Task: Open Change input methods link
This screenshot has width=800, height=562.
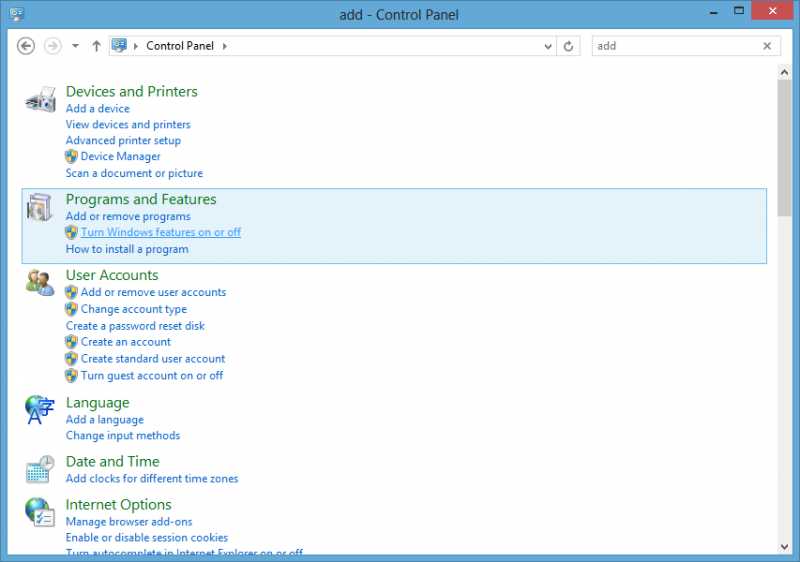Action: [123, 436]
